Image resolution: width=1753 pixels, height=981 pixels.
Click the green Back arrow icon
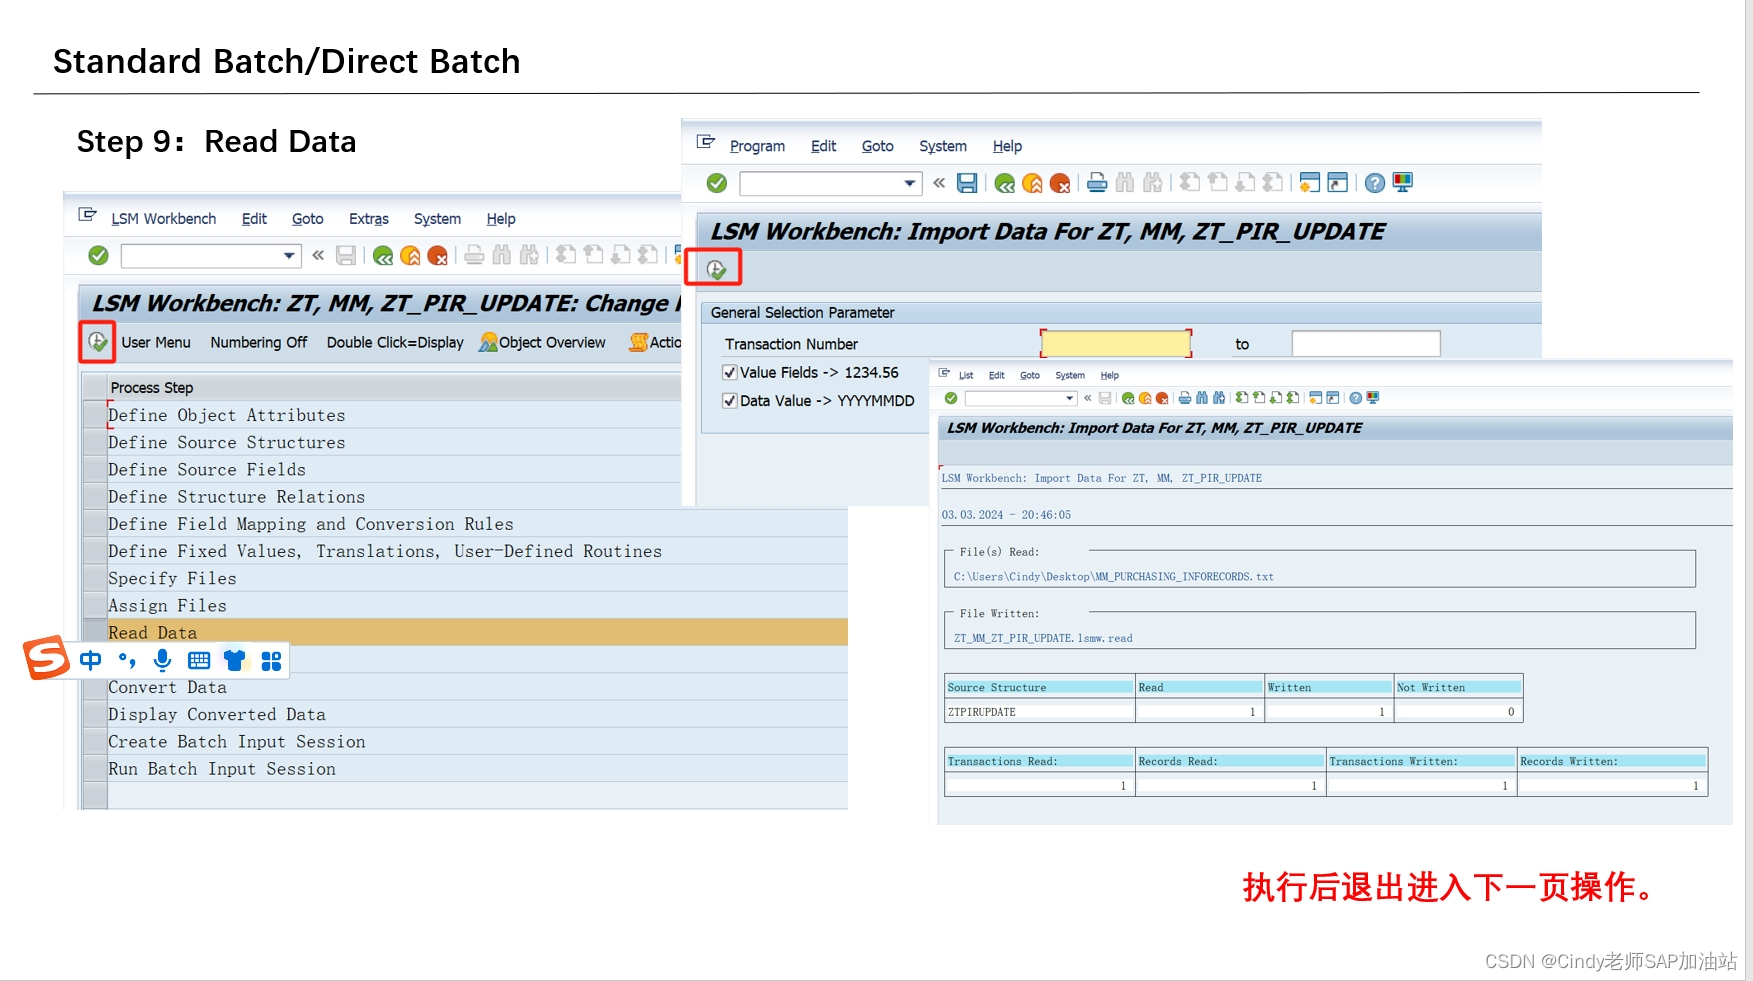point(1004,182)
